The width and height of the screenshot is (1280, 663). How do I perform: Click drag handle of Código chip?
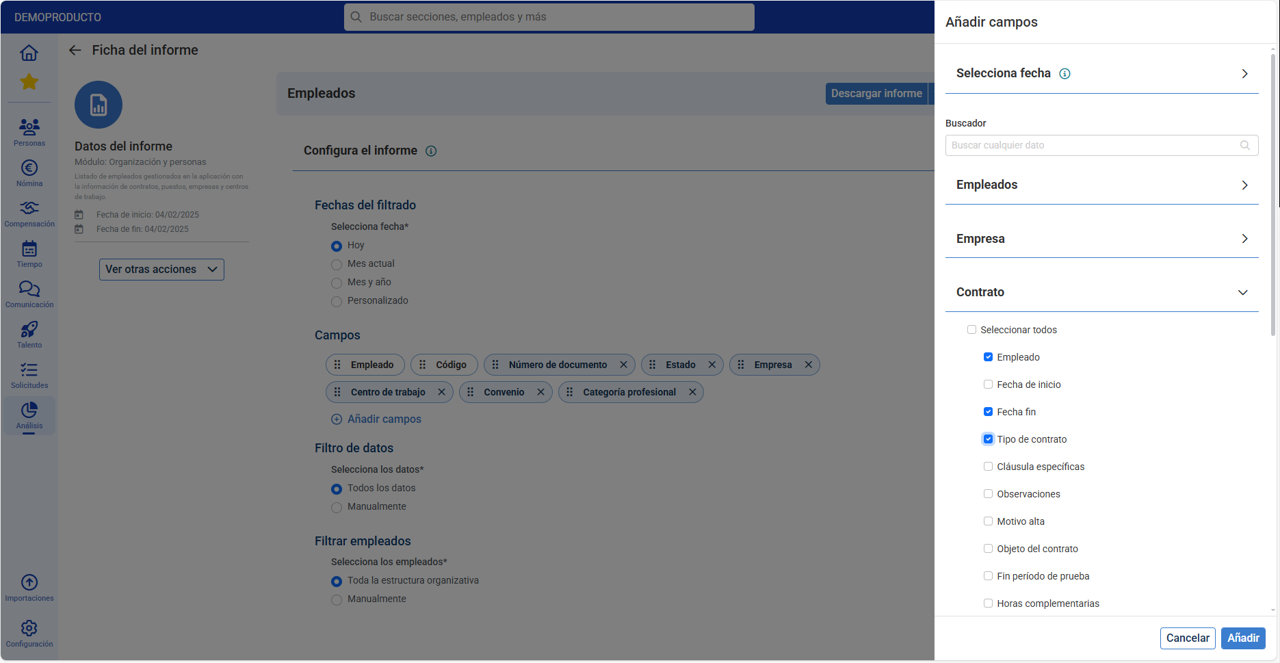pos(423,365)
